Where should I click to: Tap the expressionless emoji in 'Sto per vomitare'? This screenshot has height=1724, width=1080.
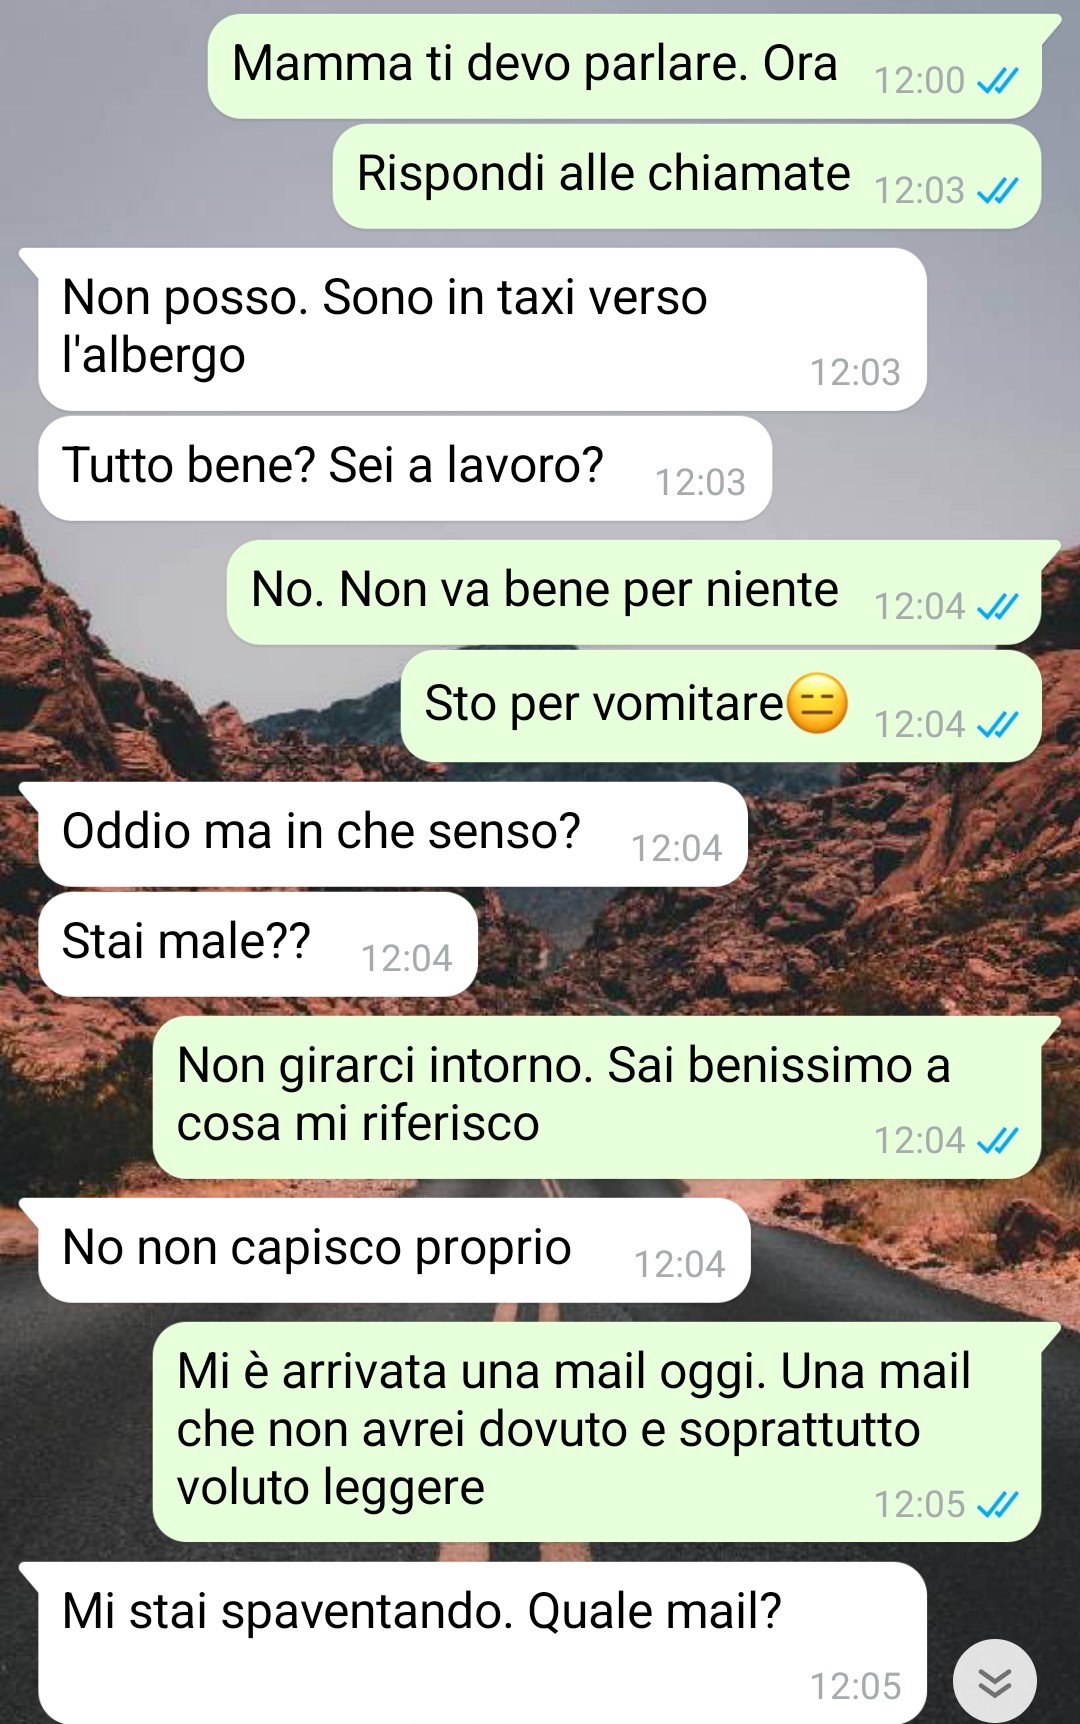[817, 703]
